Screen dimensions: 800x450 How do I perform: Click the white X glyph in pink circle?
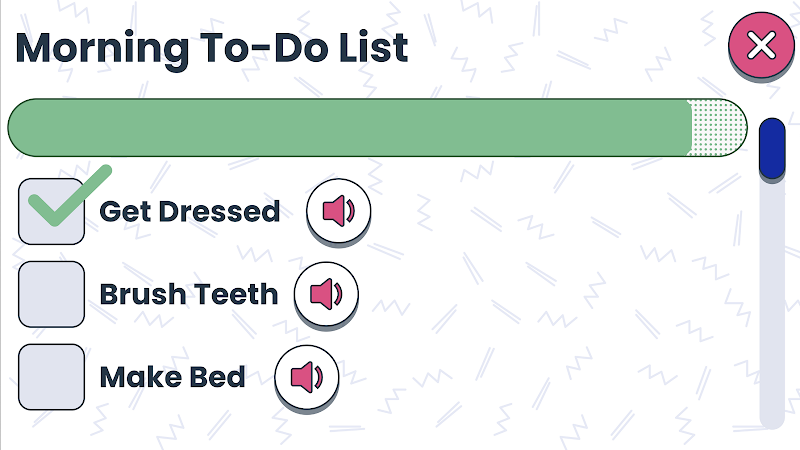tap(761, 45)
